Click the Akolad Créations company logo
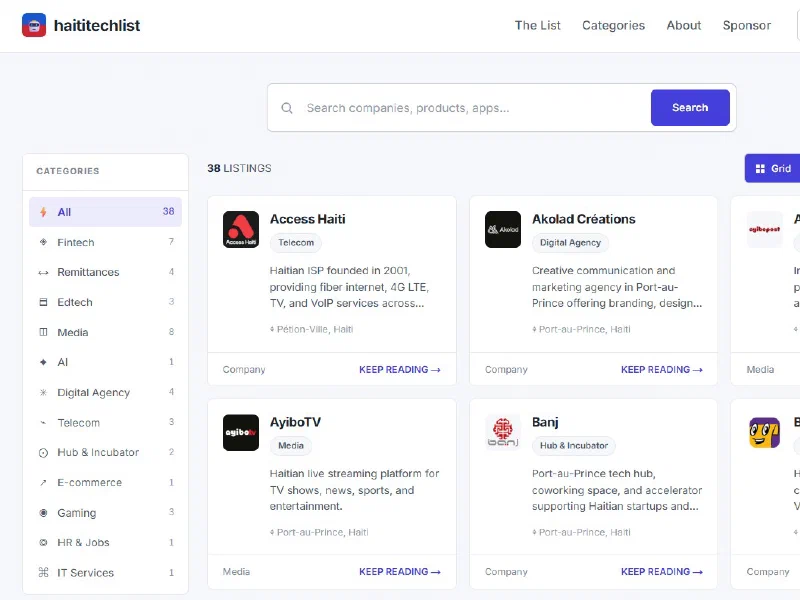This screenshot has width=800, height=600. (x=503, y=230)
